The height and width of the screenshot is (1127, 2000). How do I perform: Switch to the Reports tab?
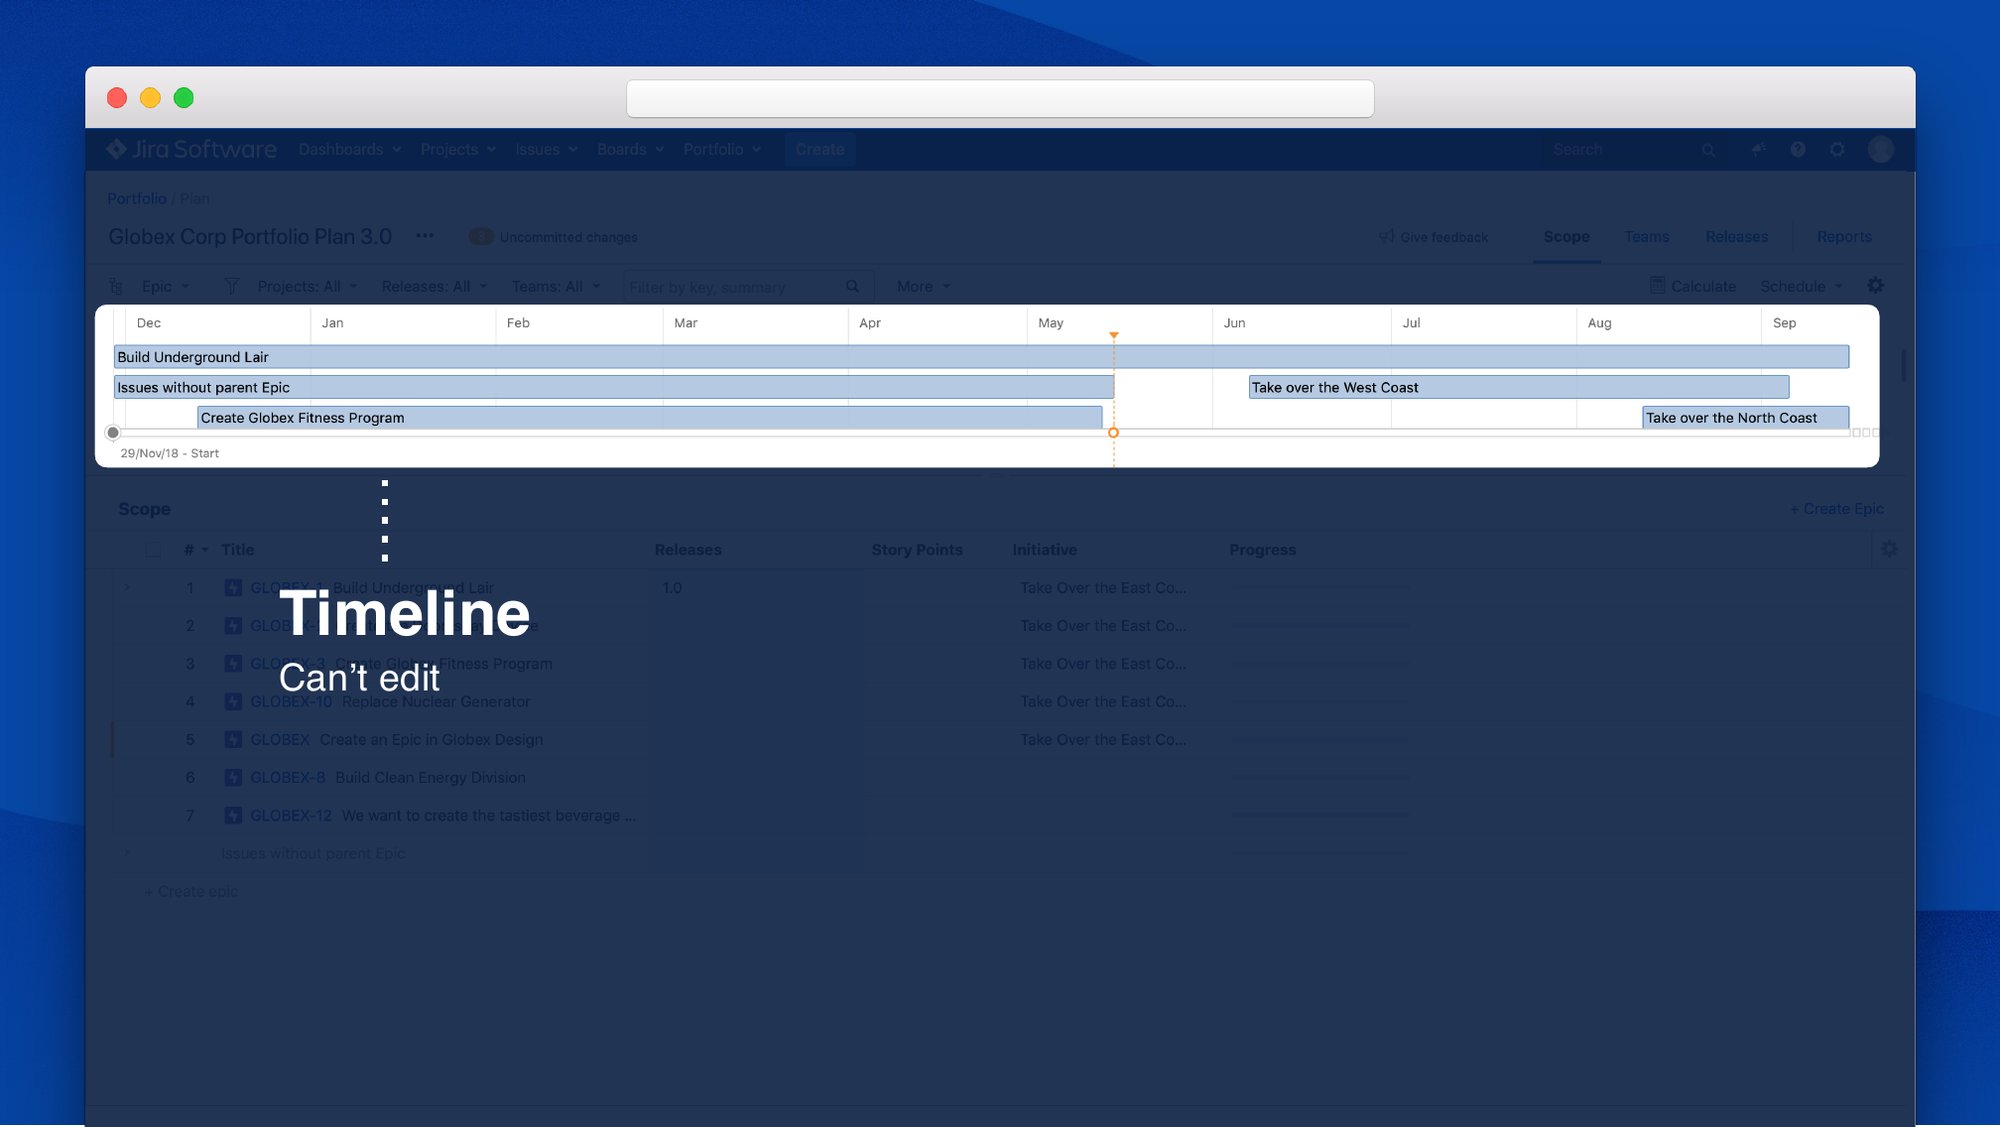[x=1844, y=237]
